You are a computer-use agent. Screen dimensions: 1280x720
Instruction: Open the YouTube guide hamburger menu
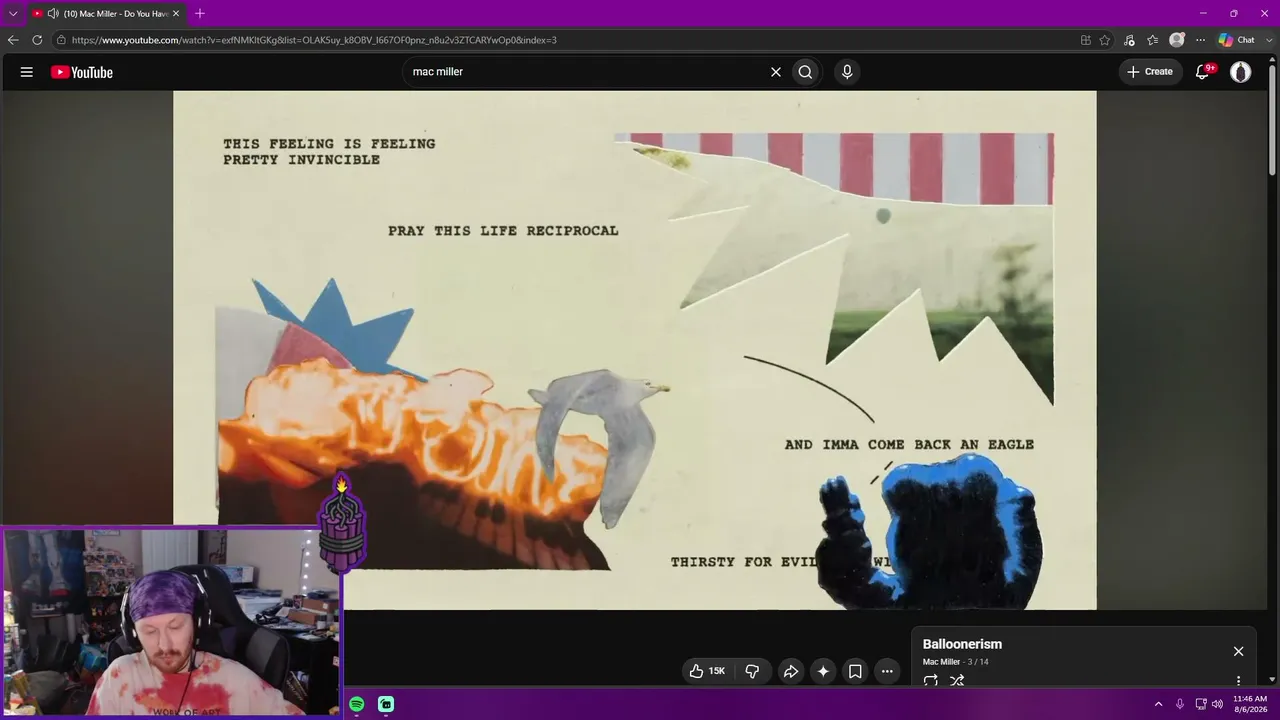(x=27, y=72)
